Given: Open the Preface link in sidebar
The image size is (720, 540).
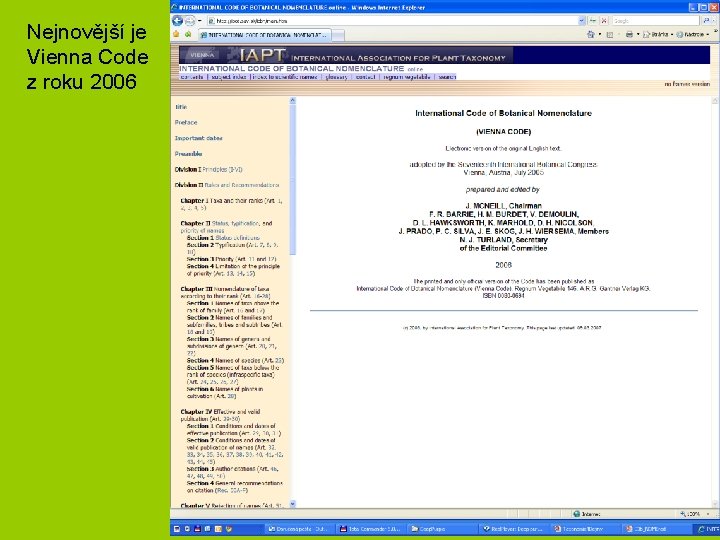Looking at the screenshot, I should 186,123.
